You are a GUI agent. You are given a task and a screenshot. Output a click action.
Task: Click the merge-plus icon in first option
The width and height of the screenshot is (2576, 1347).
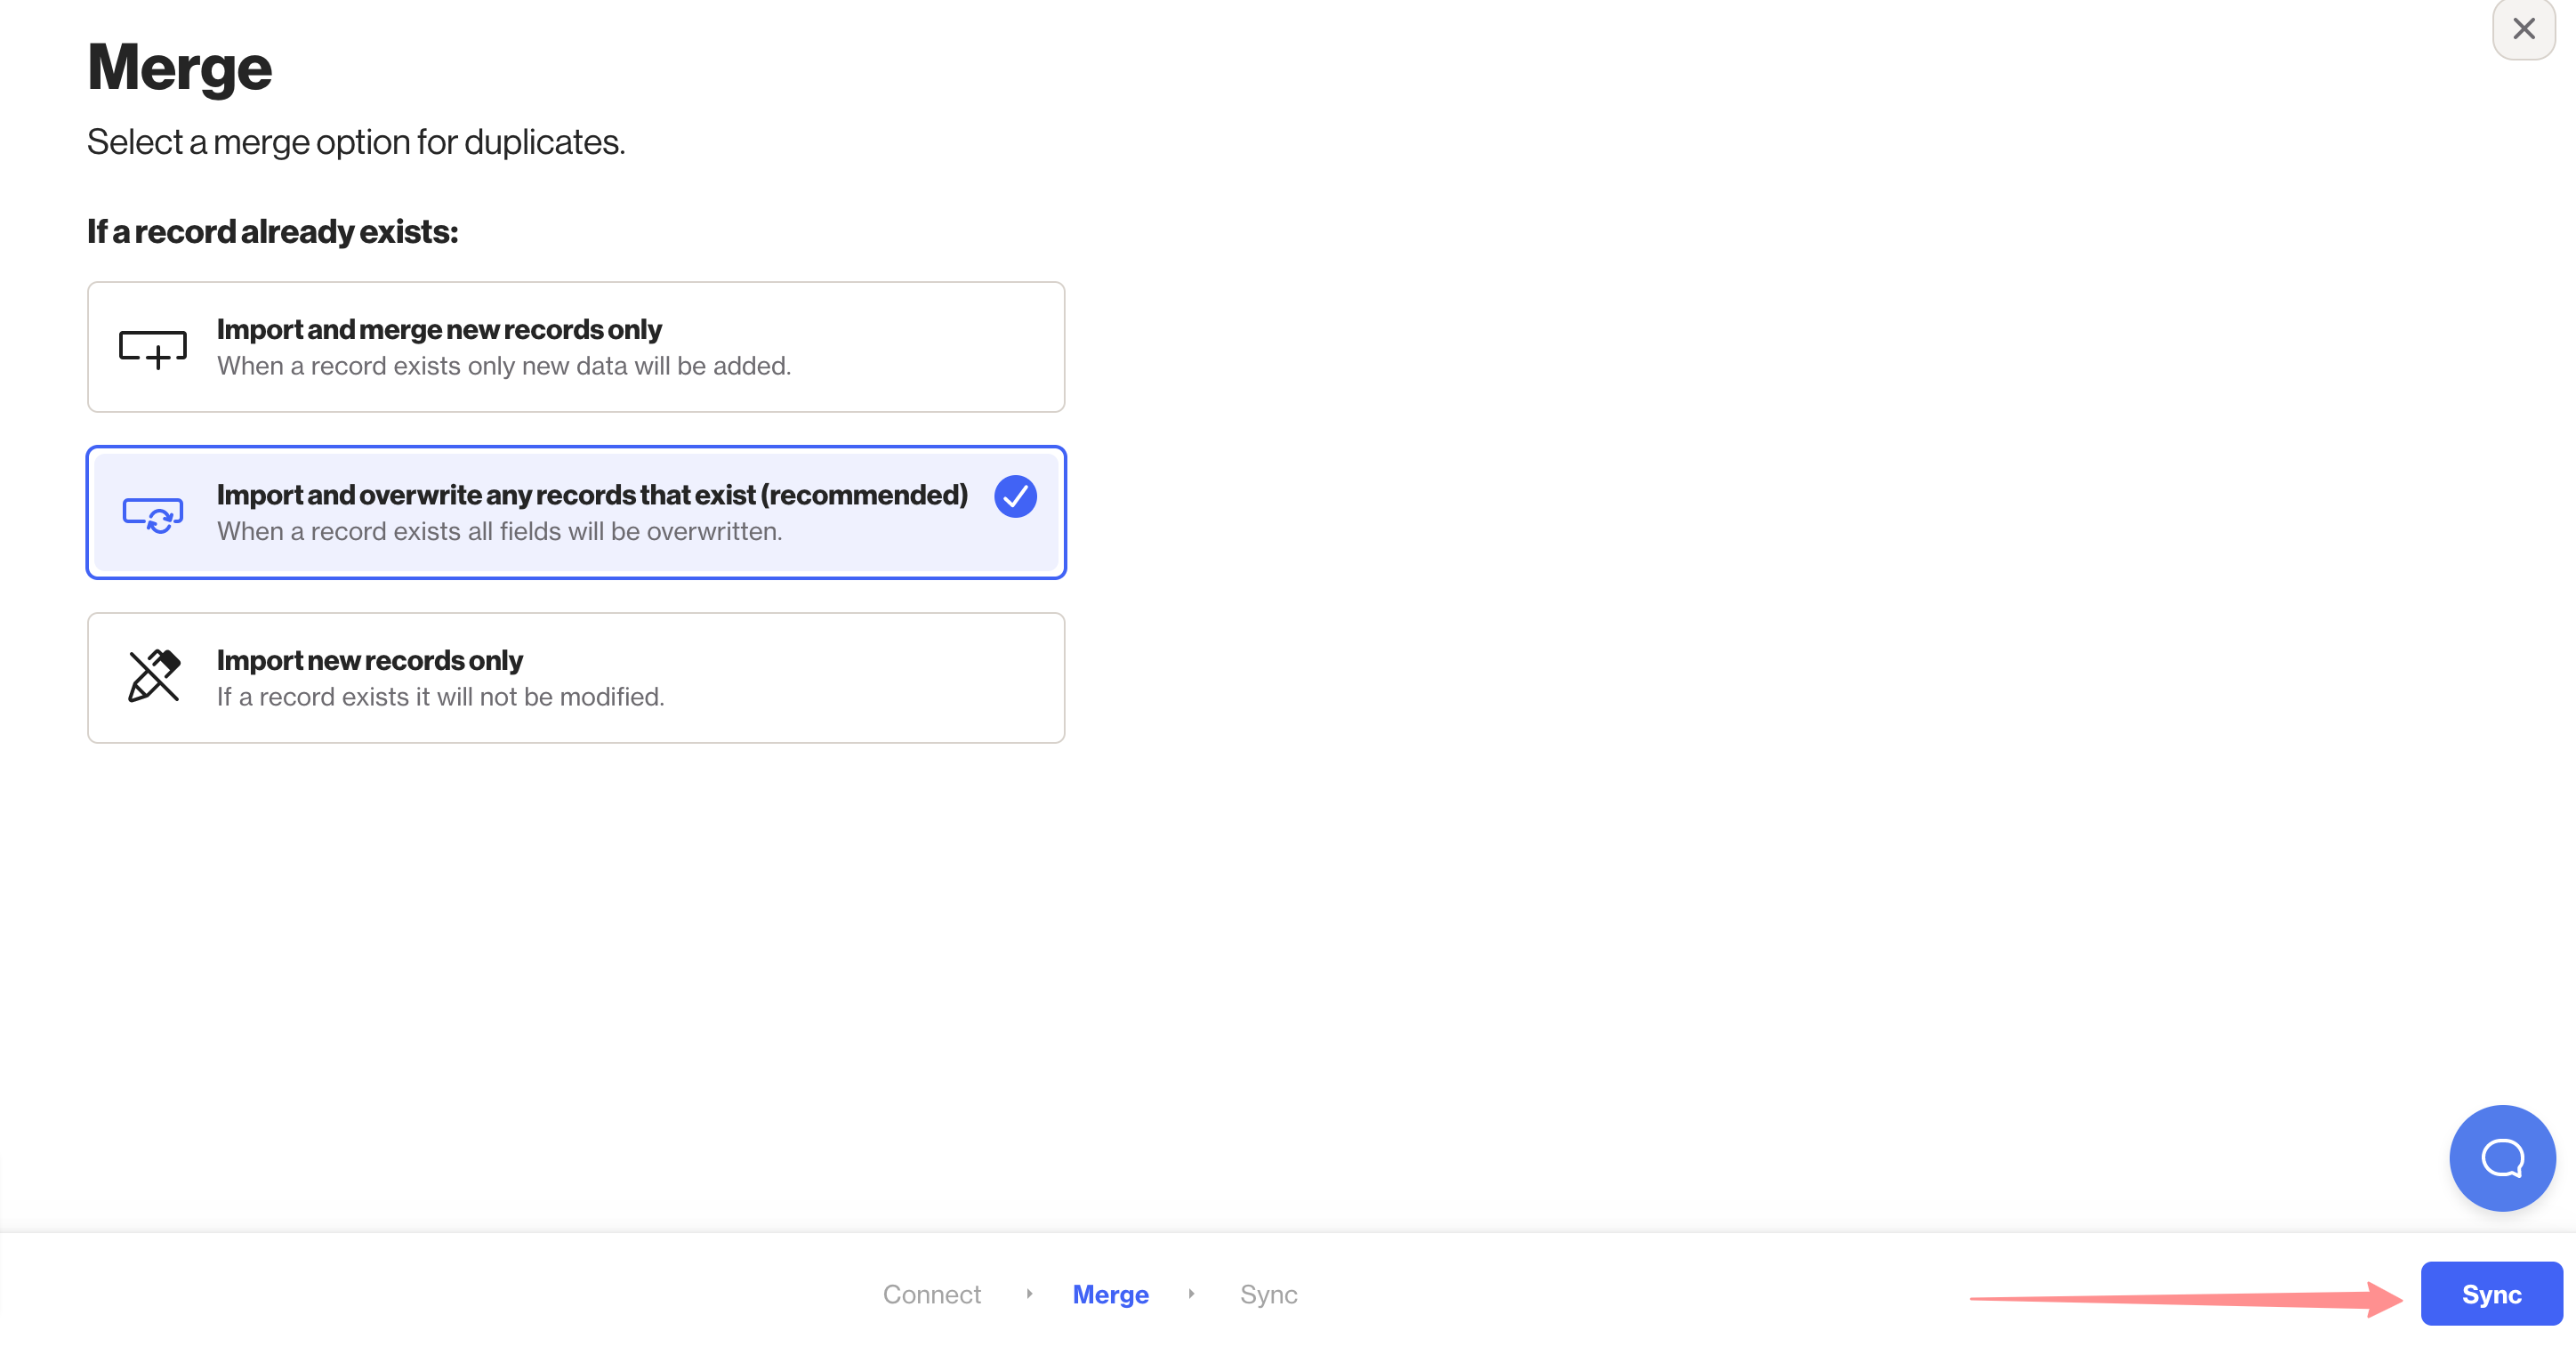click(153, 349)
